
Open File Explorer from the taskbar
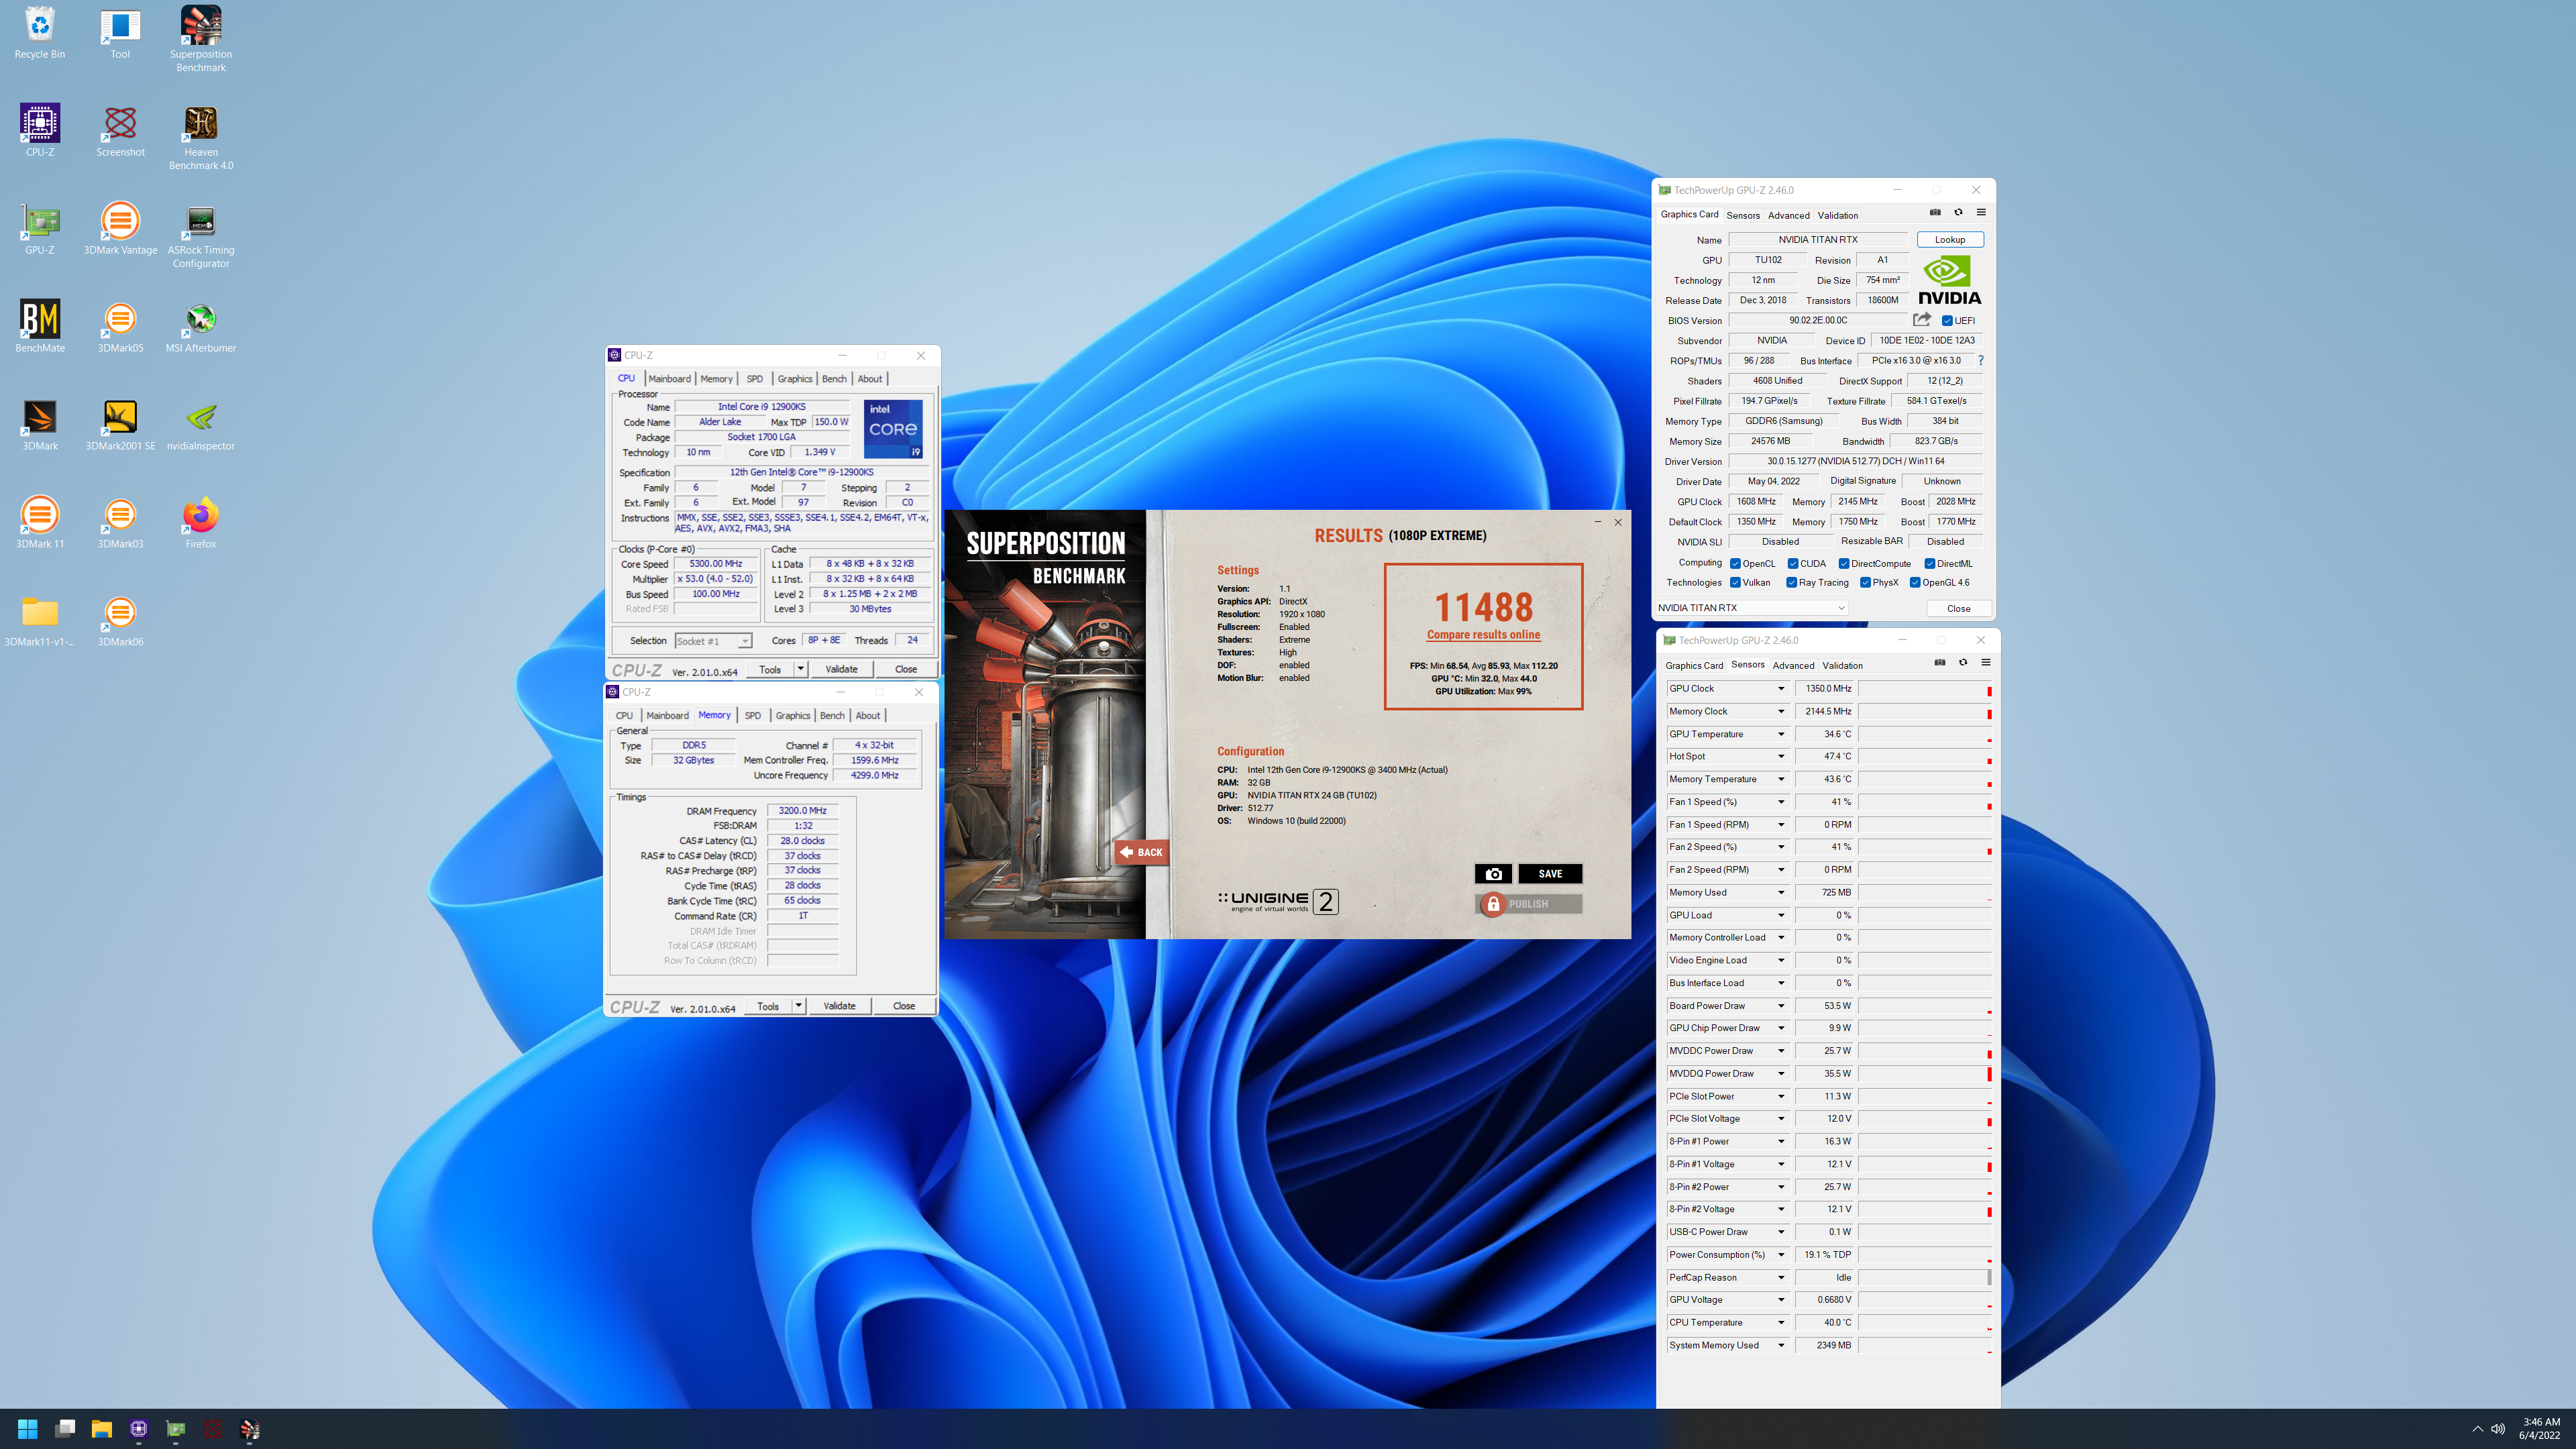tap(102, 1429)
